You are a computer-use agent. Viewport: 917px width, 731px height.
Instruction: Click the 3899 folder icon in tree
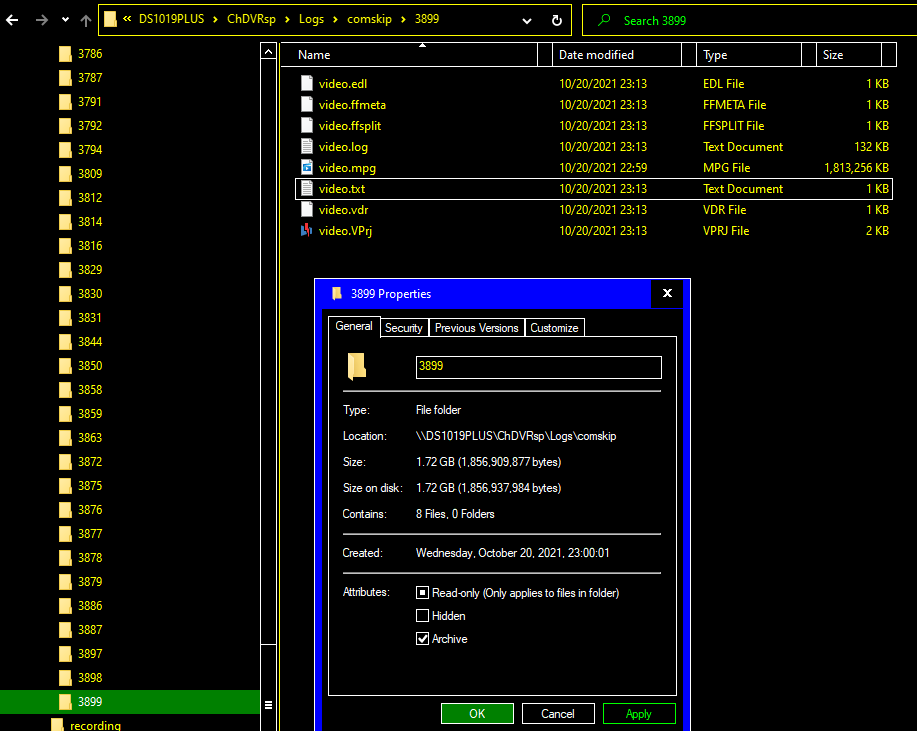pos(66,702)
